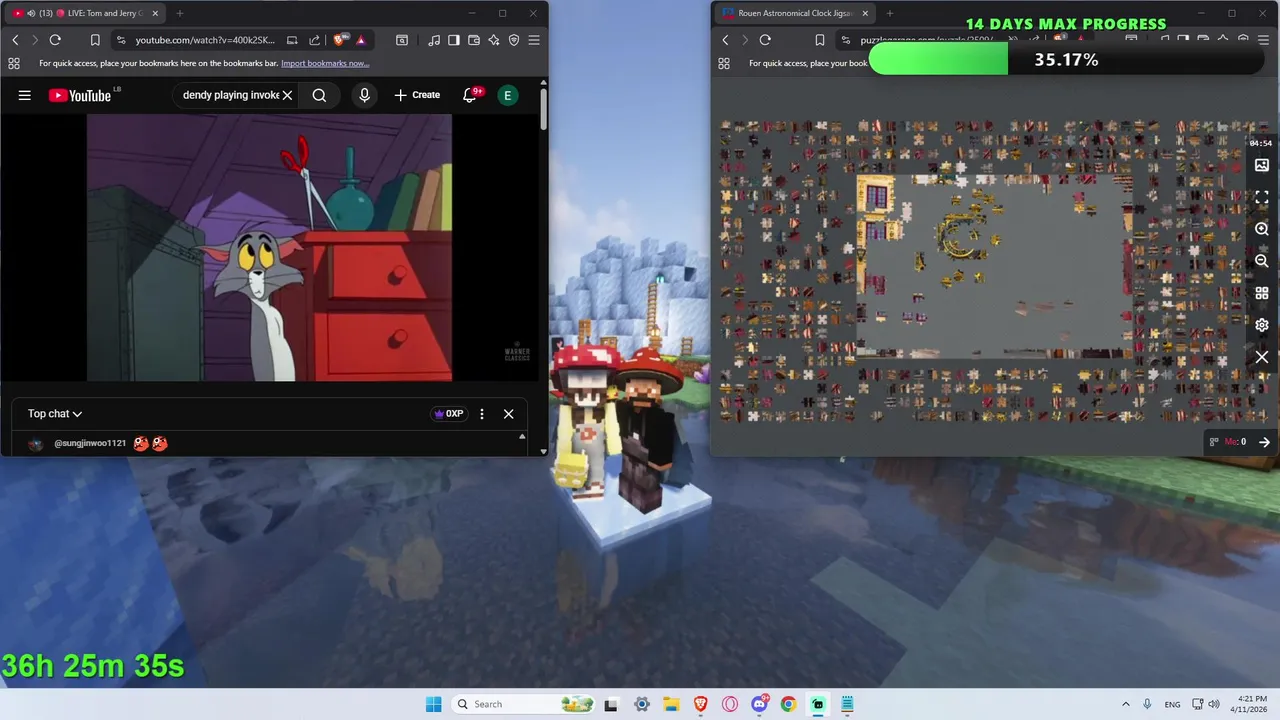Image resolution: width=1280 pixels, height=720 pixels.
Task: Open jigsaw puzzle settings gear
Action: (x=1262, y=325)
